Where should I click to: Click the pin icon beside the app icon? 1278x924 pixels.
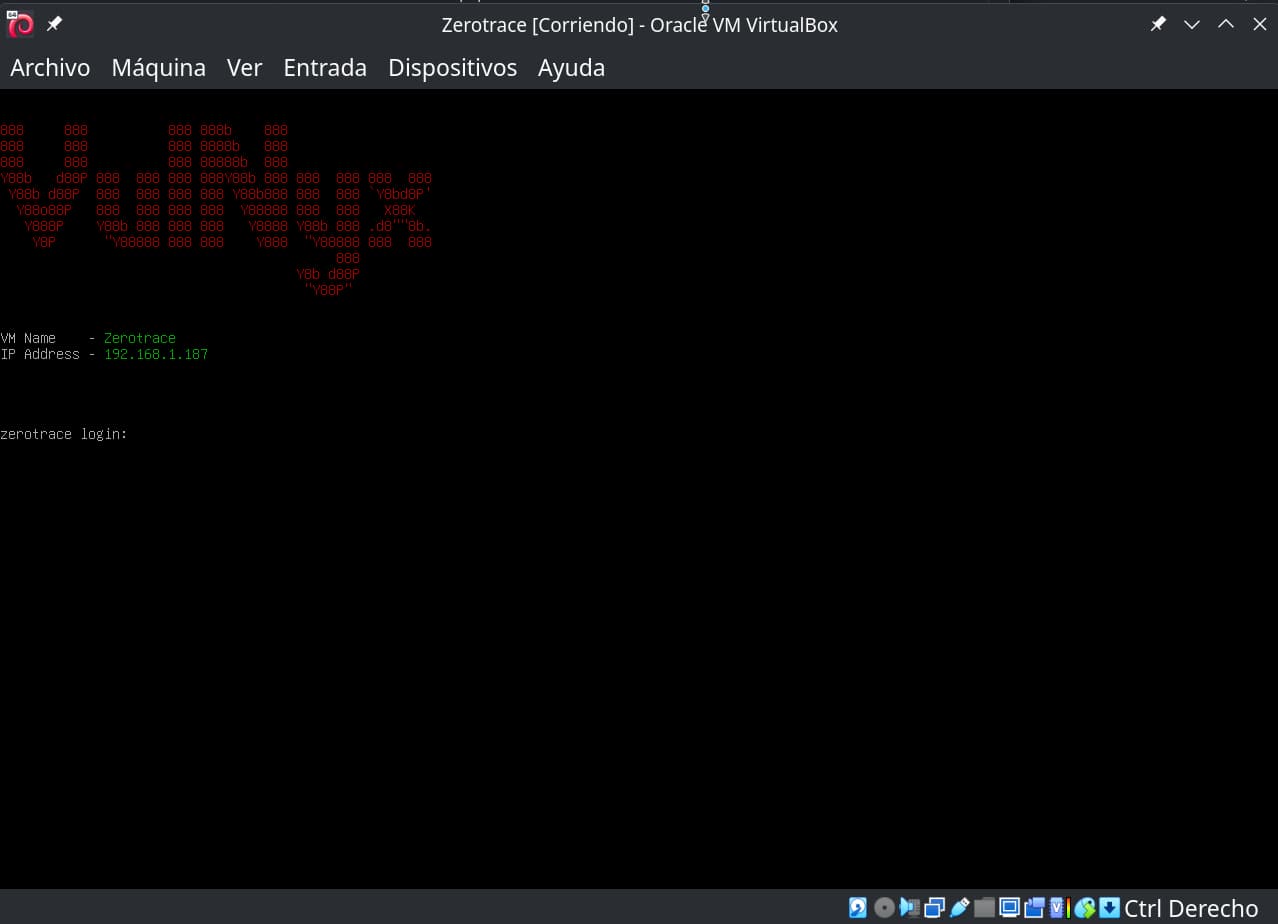54,24
